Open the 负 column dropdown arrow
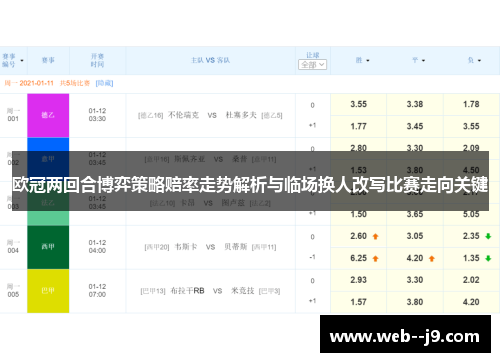 [479, 61]
